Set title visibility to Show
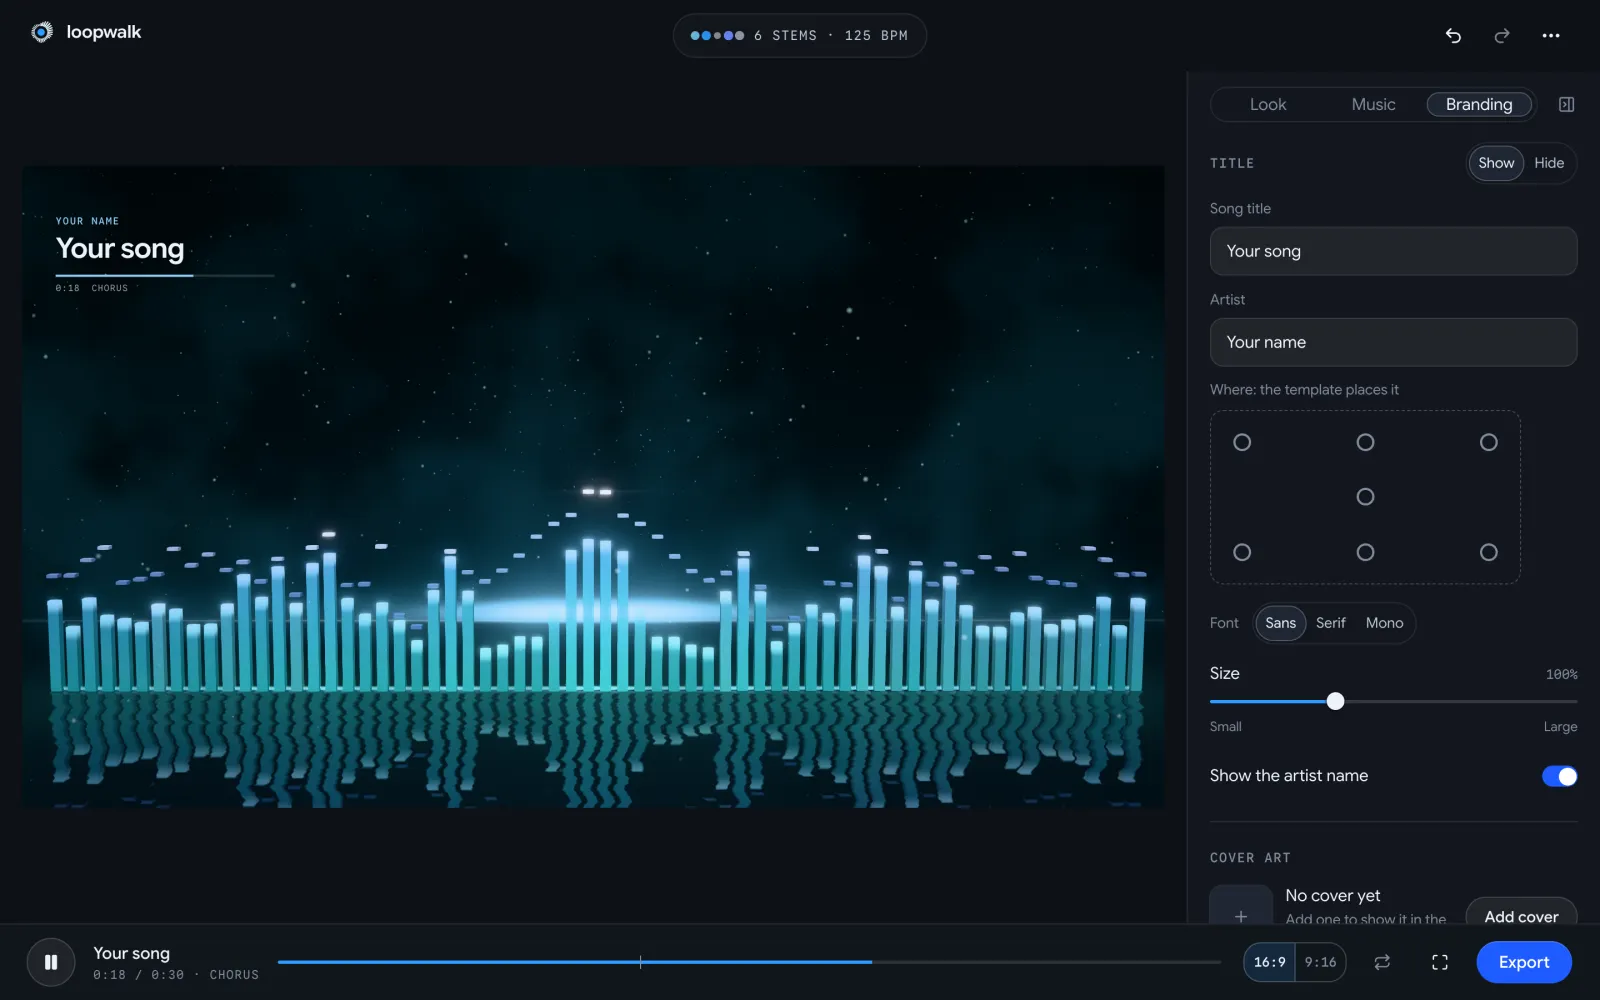Image resolution: width=1600 pixels, height=1000 pixels. [x=1496, y=163]
